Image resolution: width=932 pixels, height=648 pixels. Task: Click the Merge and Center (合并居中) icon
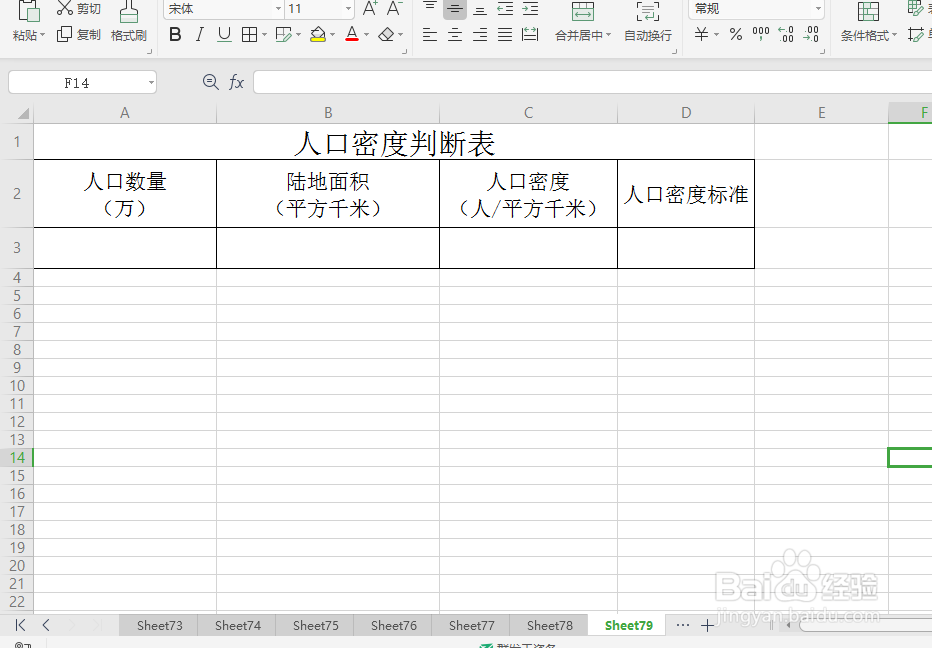582,12
